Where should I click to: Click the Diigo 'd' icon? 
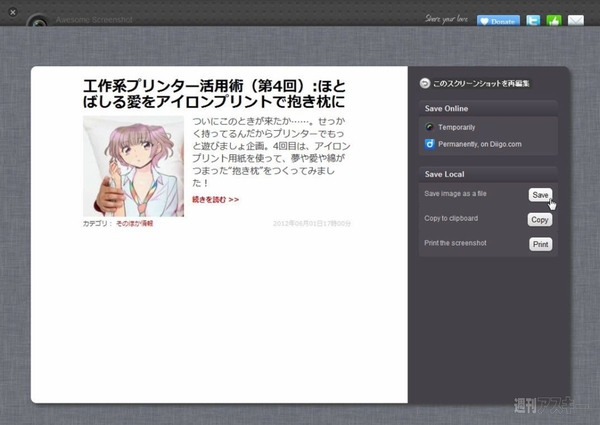(x=430, y=144)
